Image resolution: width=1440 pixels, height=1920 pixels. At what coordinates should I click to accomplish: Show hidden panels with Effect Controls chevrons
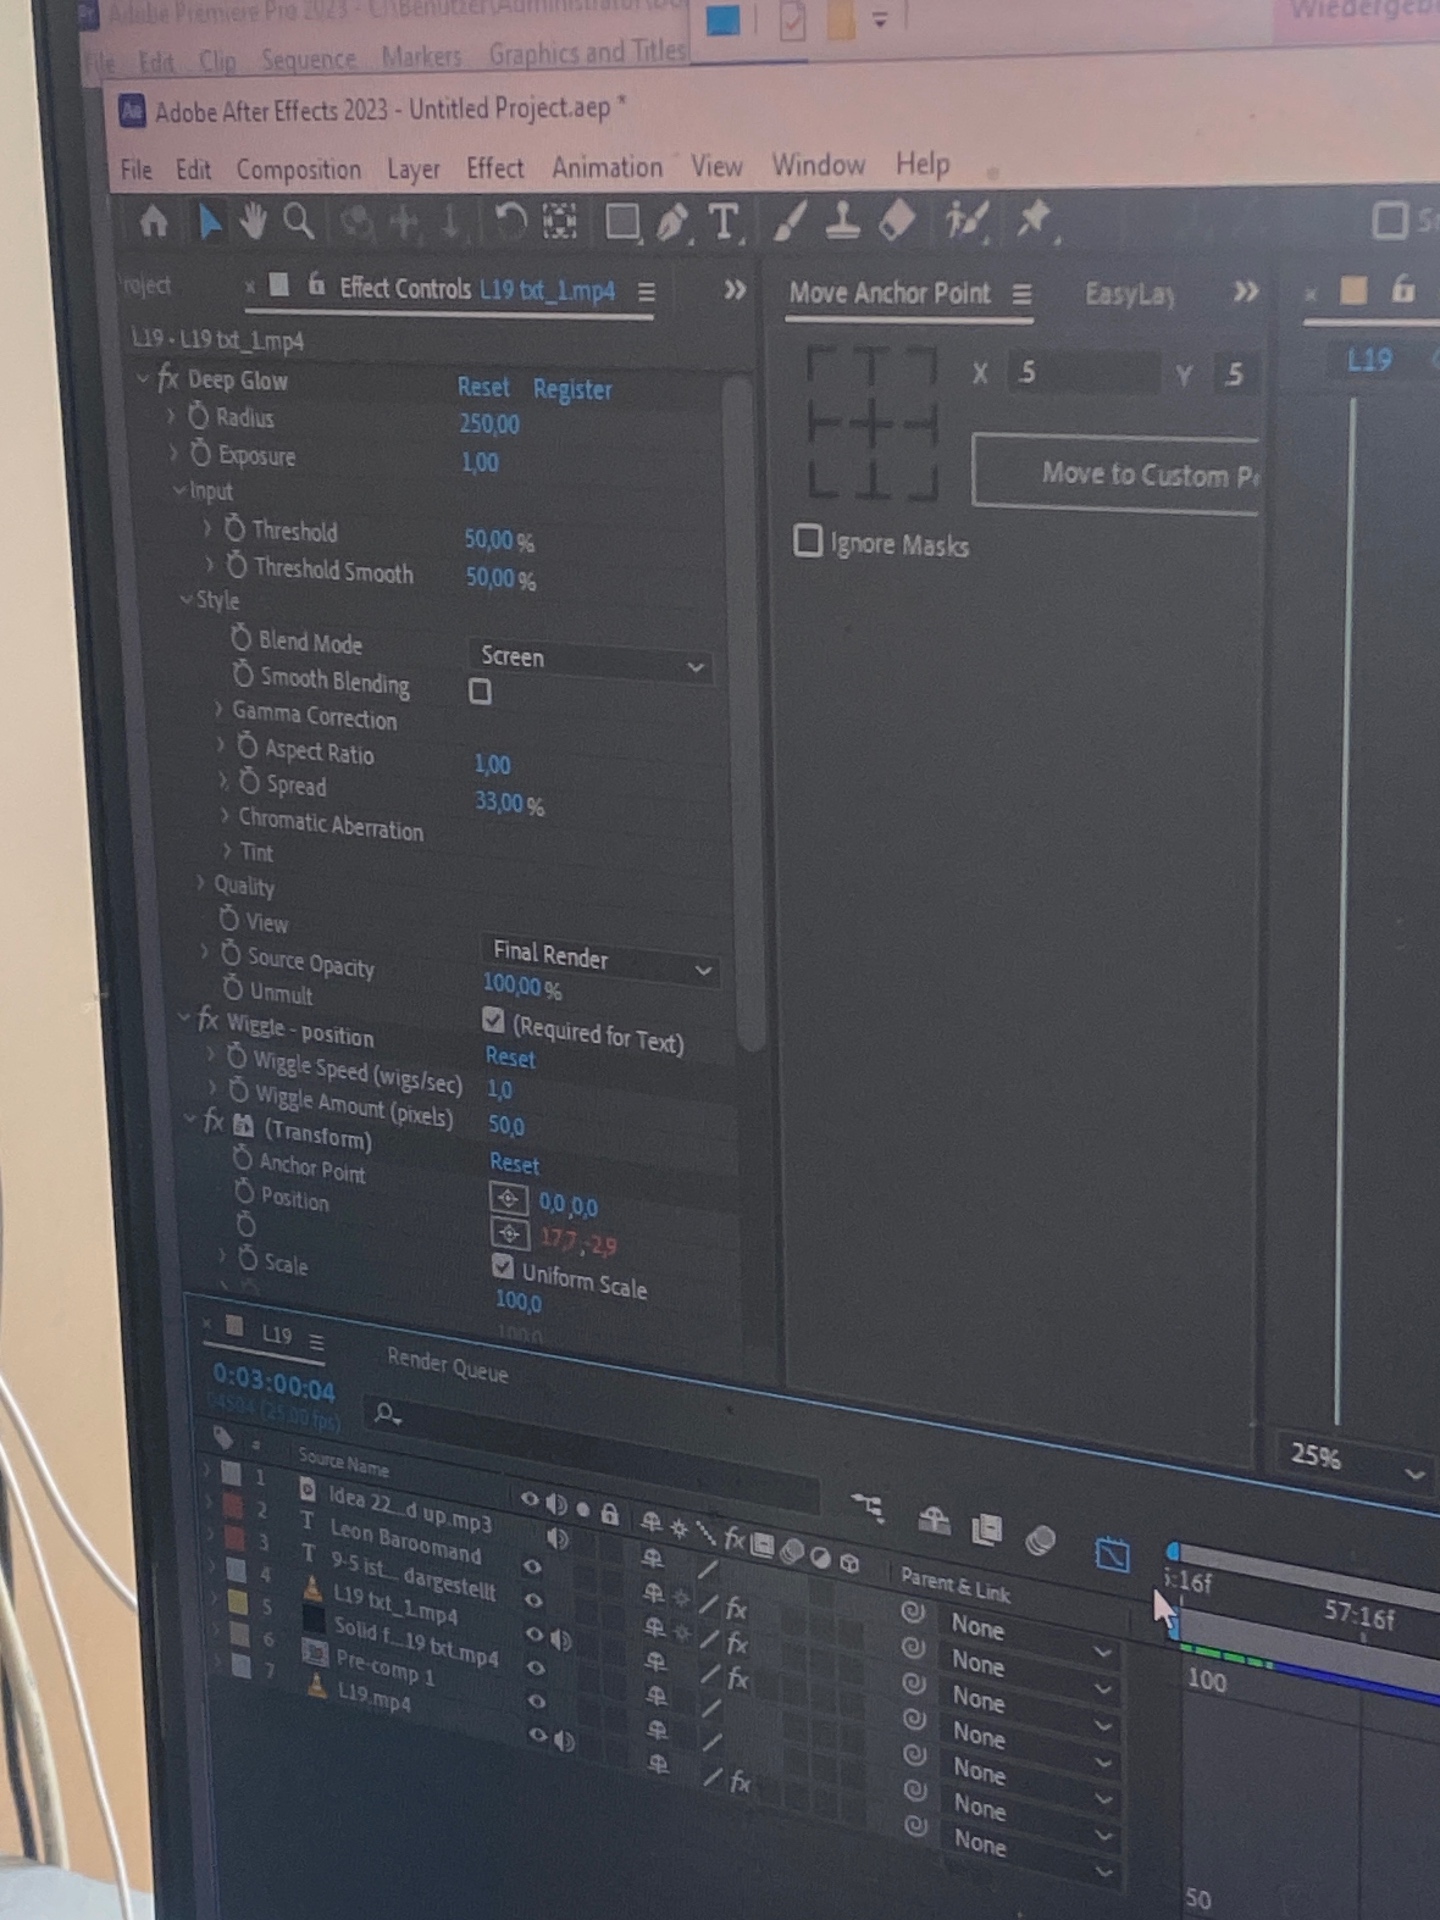coord(735,290)
